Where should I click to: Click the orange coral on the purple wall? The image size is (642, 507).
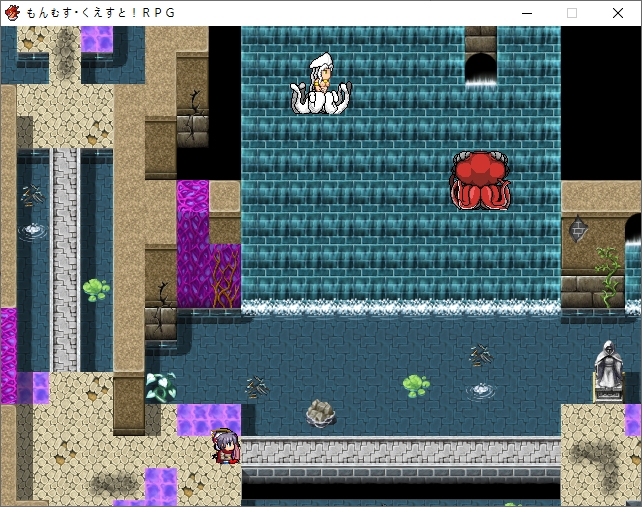226,278
